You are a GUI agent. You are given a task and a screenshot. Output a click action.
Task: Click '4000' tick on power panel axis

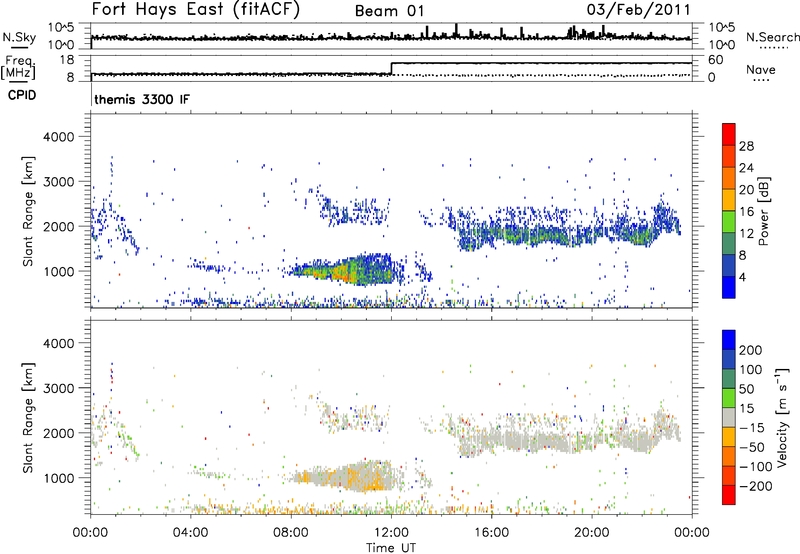[x=58, y=137]
